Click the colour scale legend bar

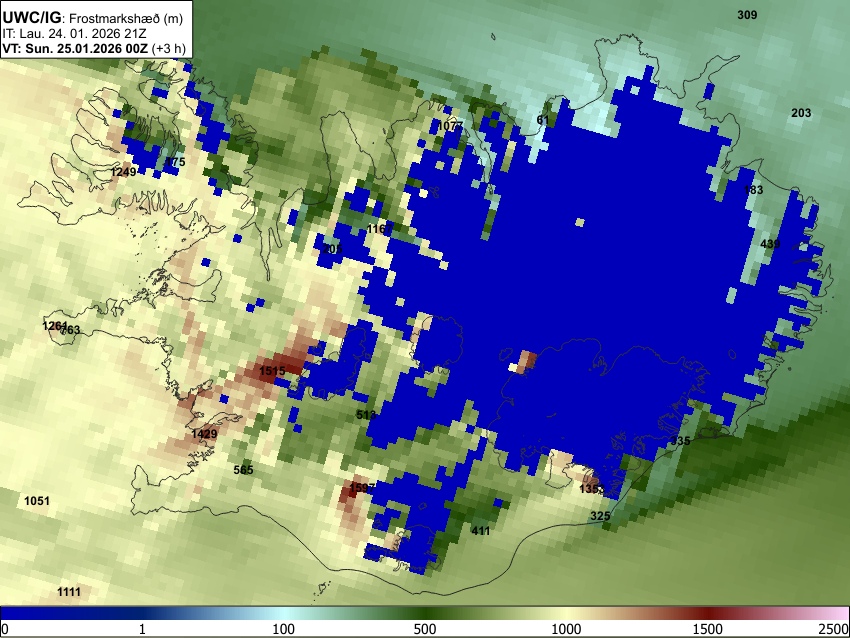tap(425, 613)
